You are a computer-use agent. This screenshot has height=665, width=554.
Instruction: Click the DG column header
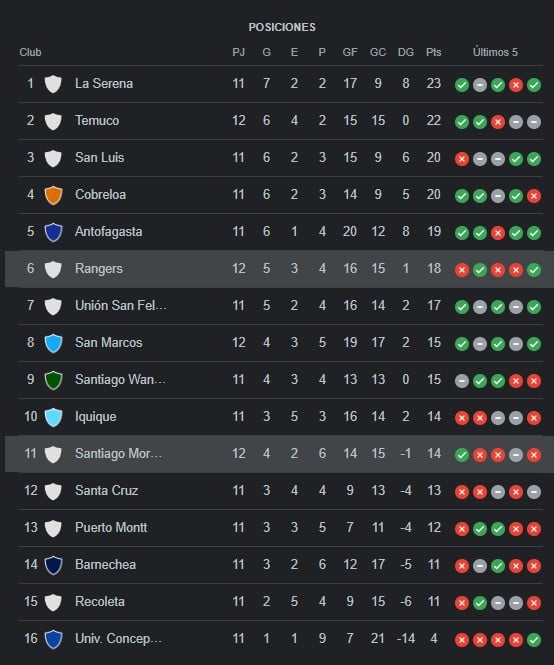click(406, 52)
